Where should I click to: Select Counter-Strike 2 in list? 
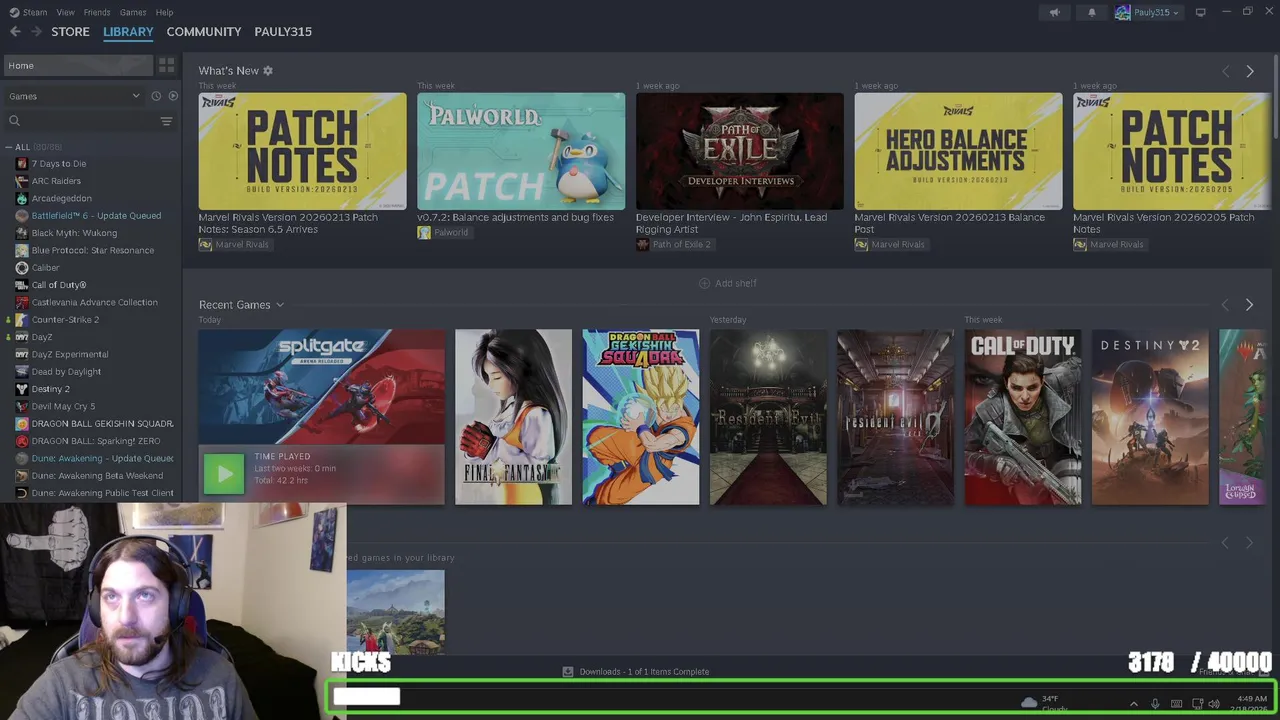pyautogui.click(x=65, y=319)
